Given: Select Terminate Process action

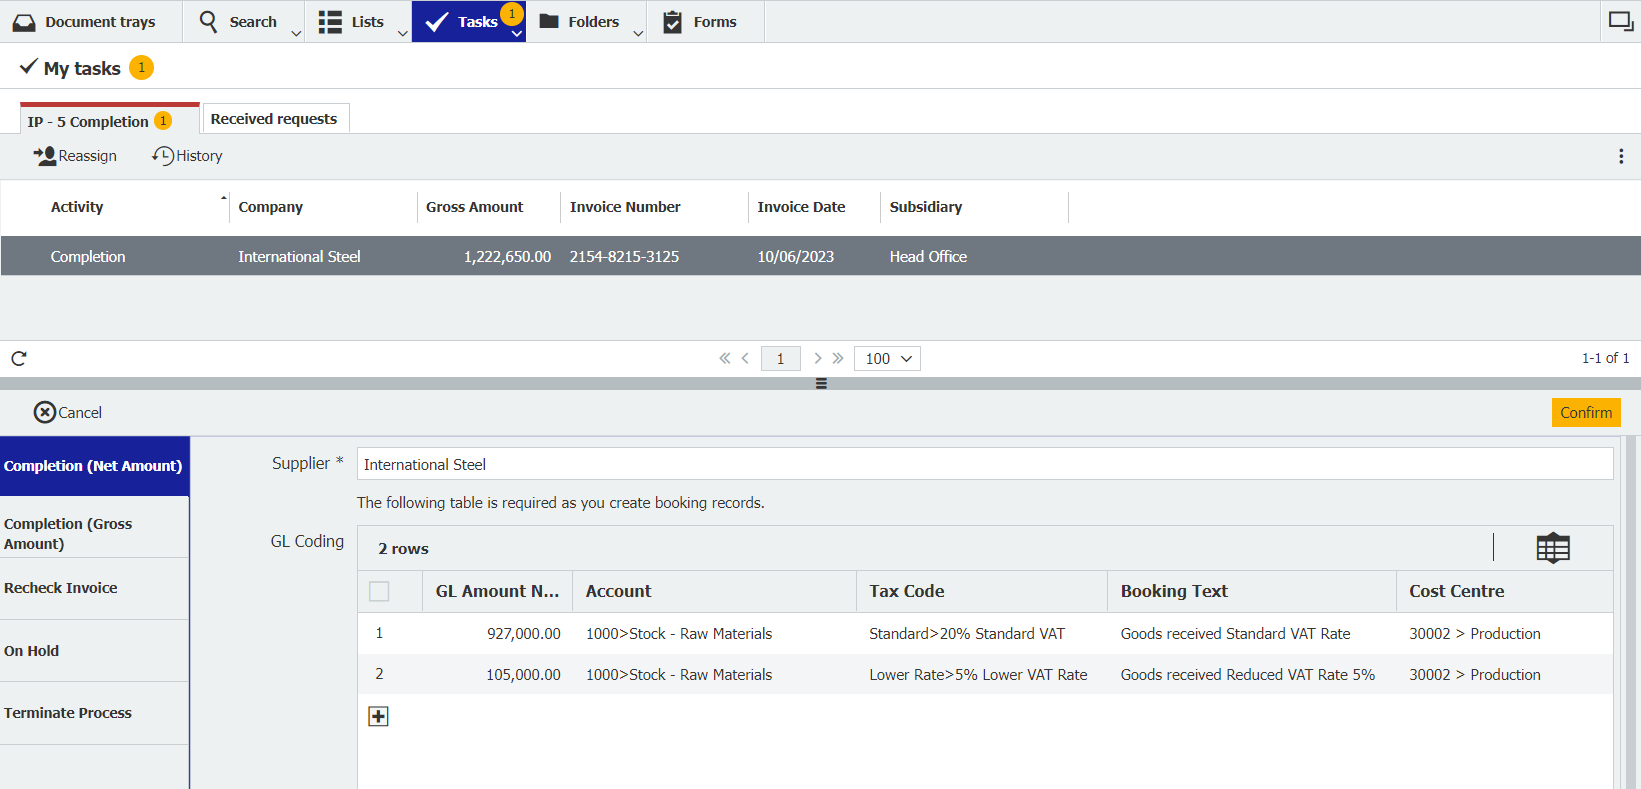Looking at the screenshot, I should [x=68, y=713].
